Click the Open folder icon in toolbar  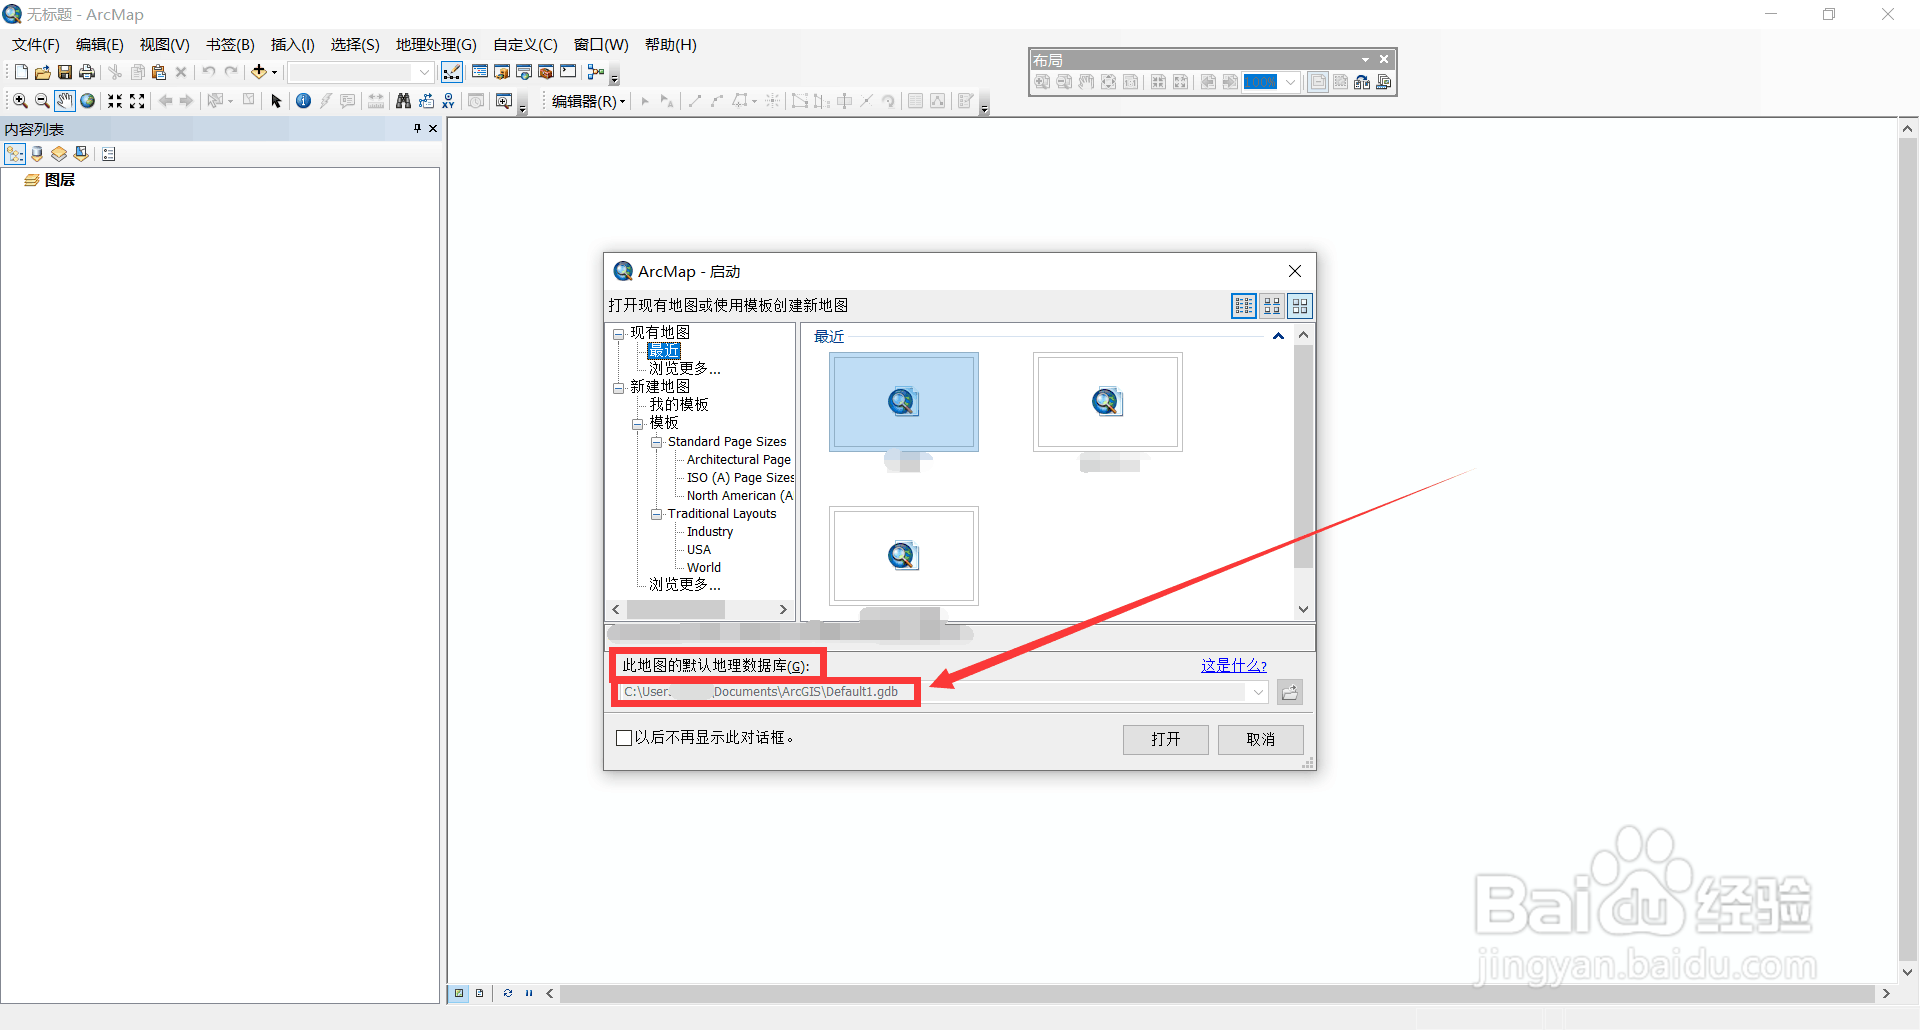coord(42,72)
